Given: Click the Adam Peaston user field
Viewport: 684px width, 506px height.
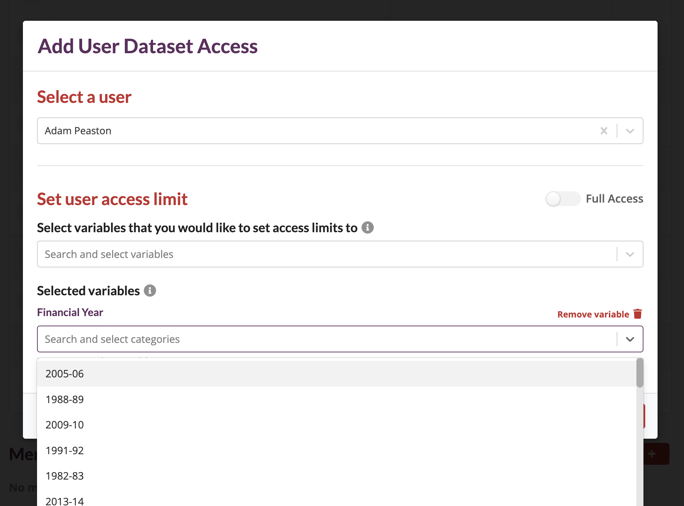Looking at the screenshot, I should coord(340,131).
